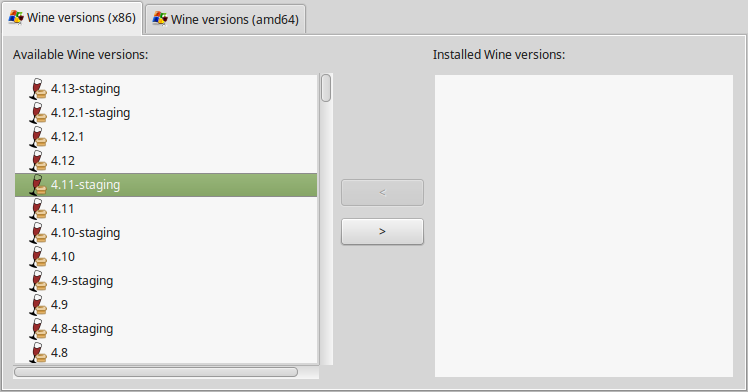Click the Windows logo icon on x86 tab
Screen dimensions: 748x392
coord(16,18)
